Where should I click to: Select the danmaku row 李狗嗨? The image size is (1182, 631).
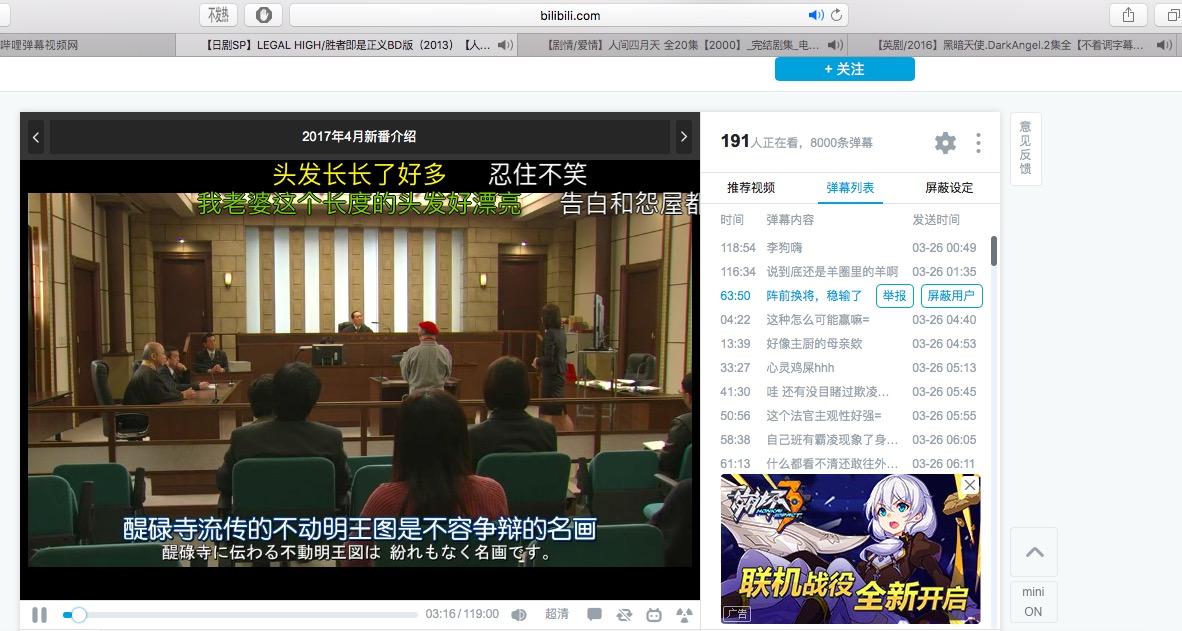pos(850,247)
